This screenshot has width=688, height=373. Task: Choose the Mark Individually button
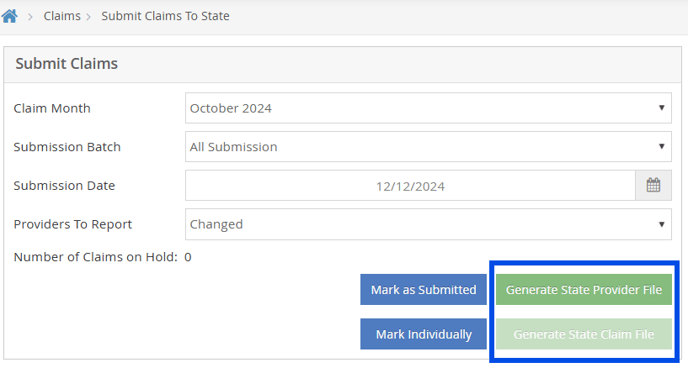[423, 334]
